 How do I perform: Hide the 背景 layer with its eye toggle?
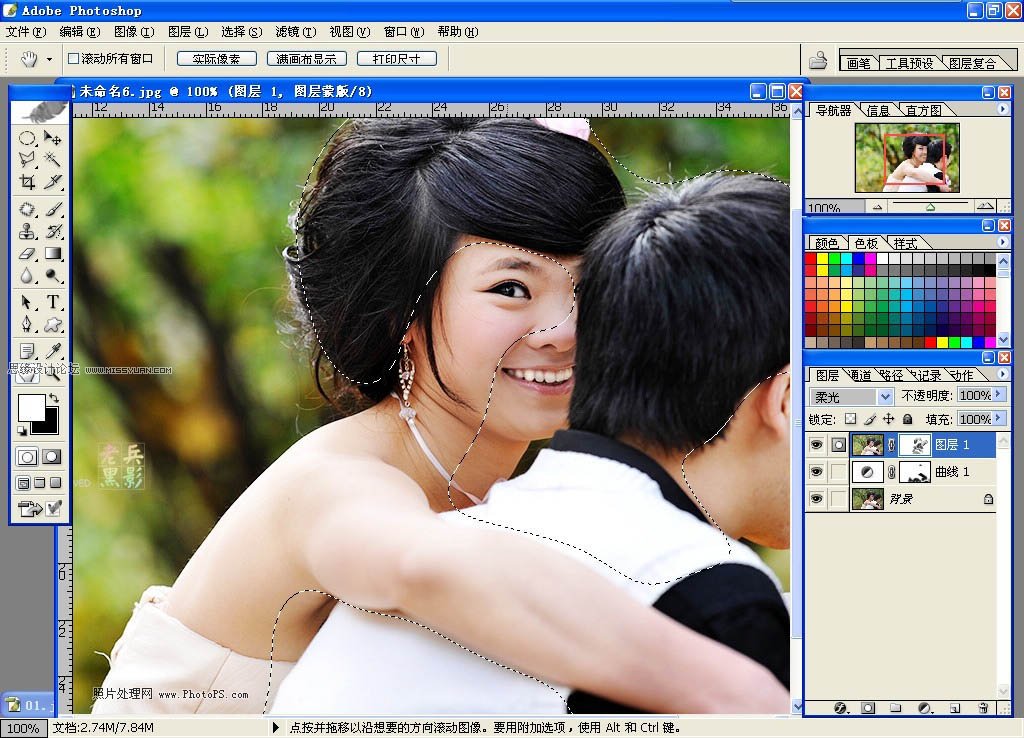pos(817,497)
